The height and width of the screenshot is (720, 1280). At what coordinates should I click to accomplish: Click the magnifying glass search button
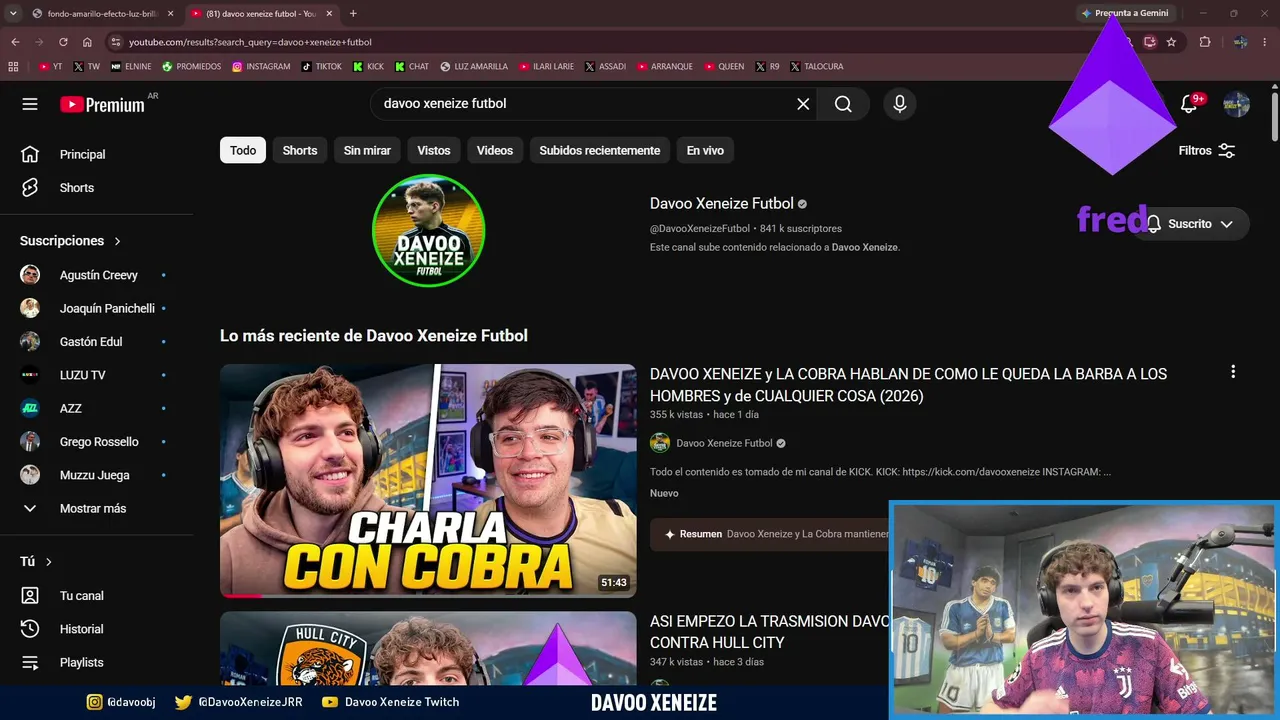pyautogui.click(x=843, y=104)
